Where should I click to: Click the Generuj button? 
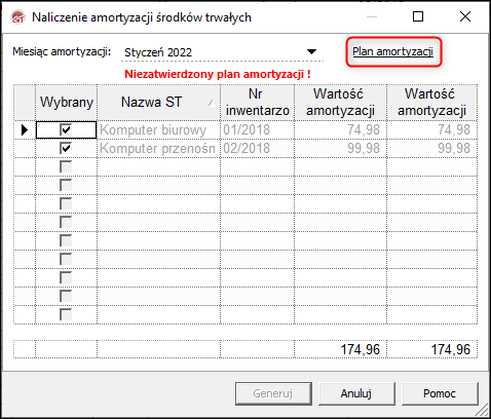pyautogui.click(x=273, y=394)
